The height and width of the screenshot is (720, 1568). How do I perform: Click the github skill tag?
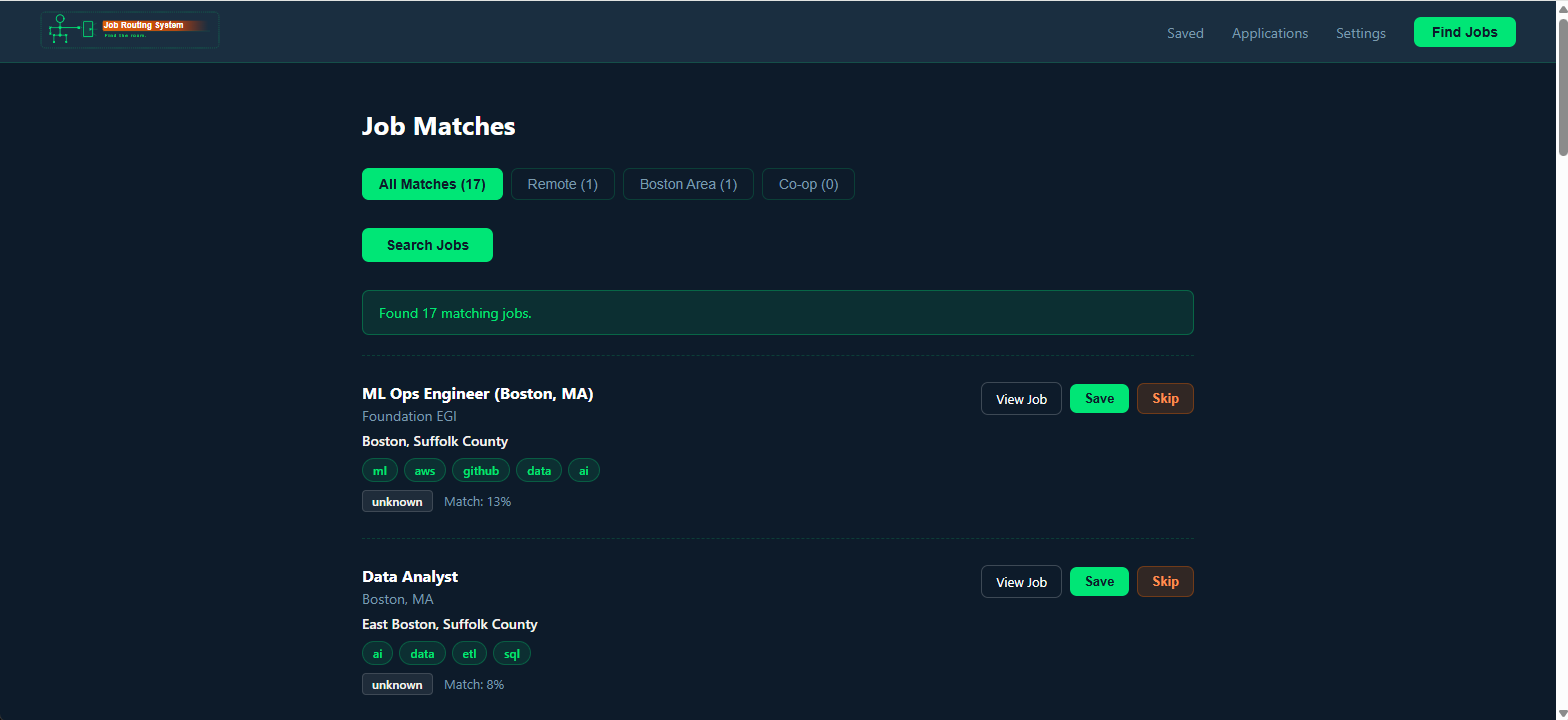481,471
